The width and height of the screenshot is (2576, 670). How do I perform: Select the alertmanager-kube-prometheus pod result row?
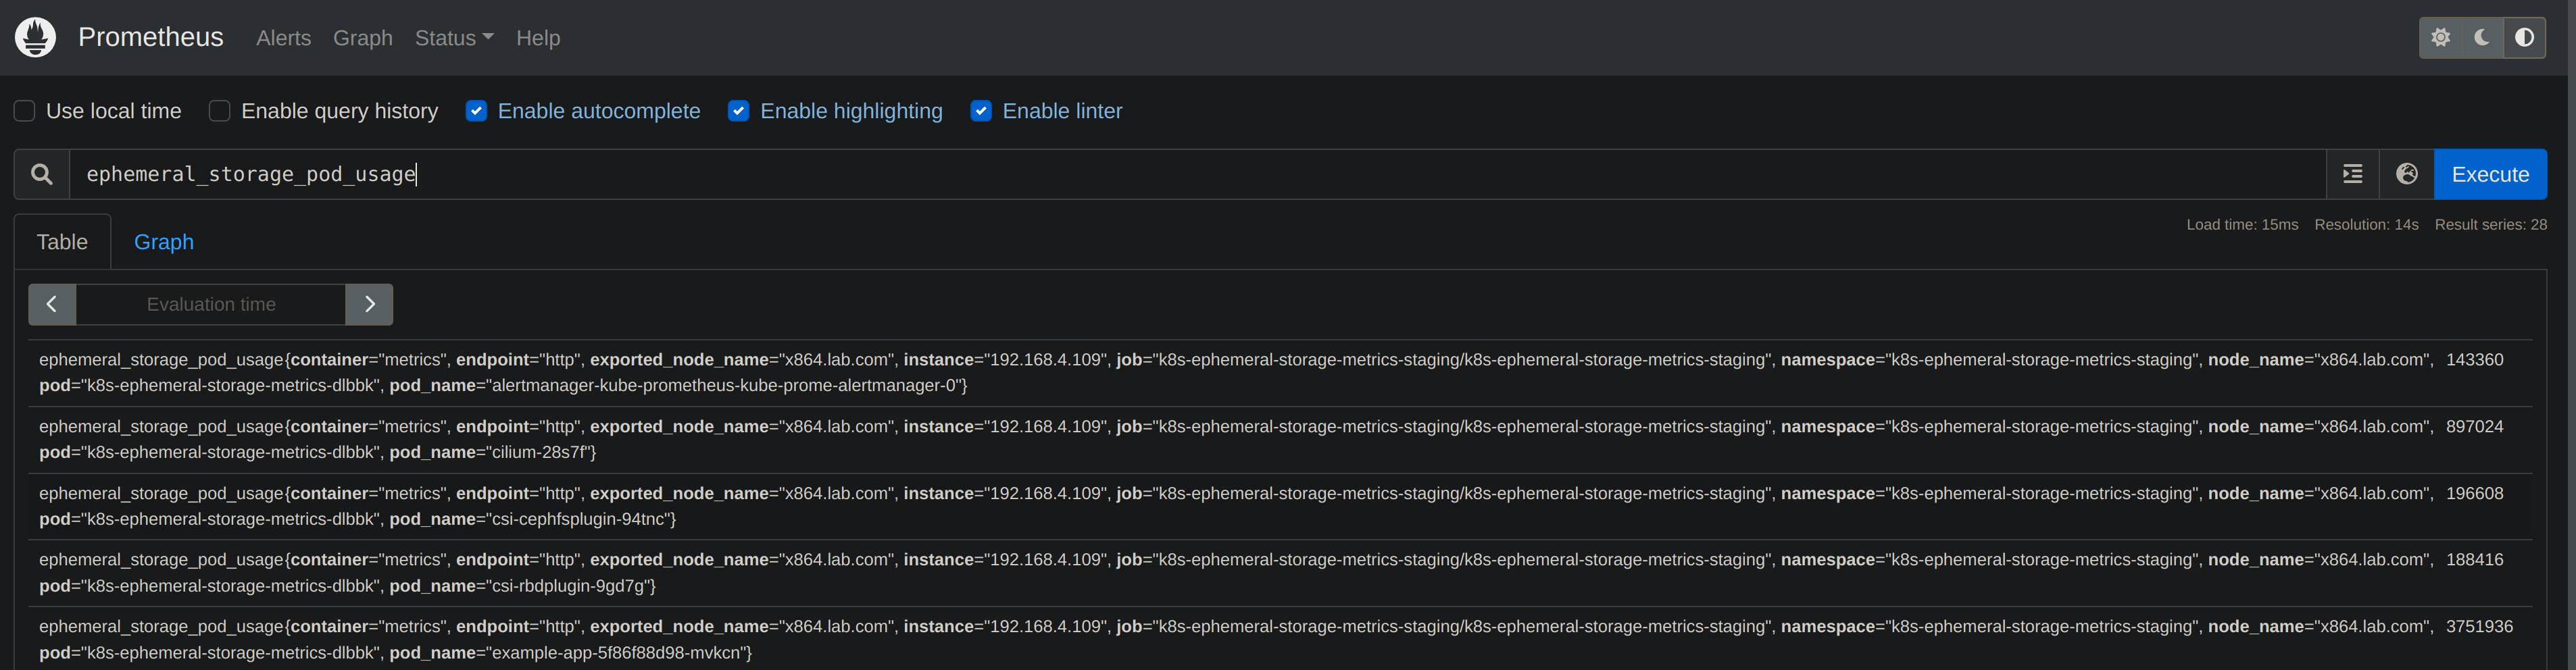point(1280,373)
